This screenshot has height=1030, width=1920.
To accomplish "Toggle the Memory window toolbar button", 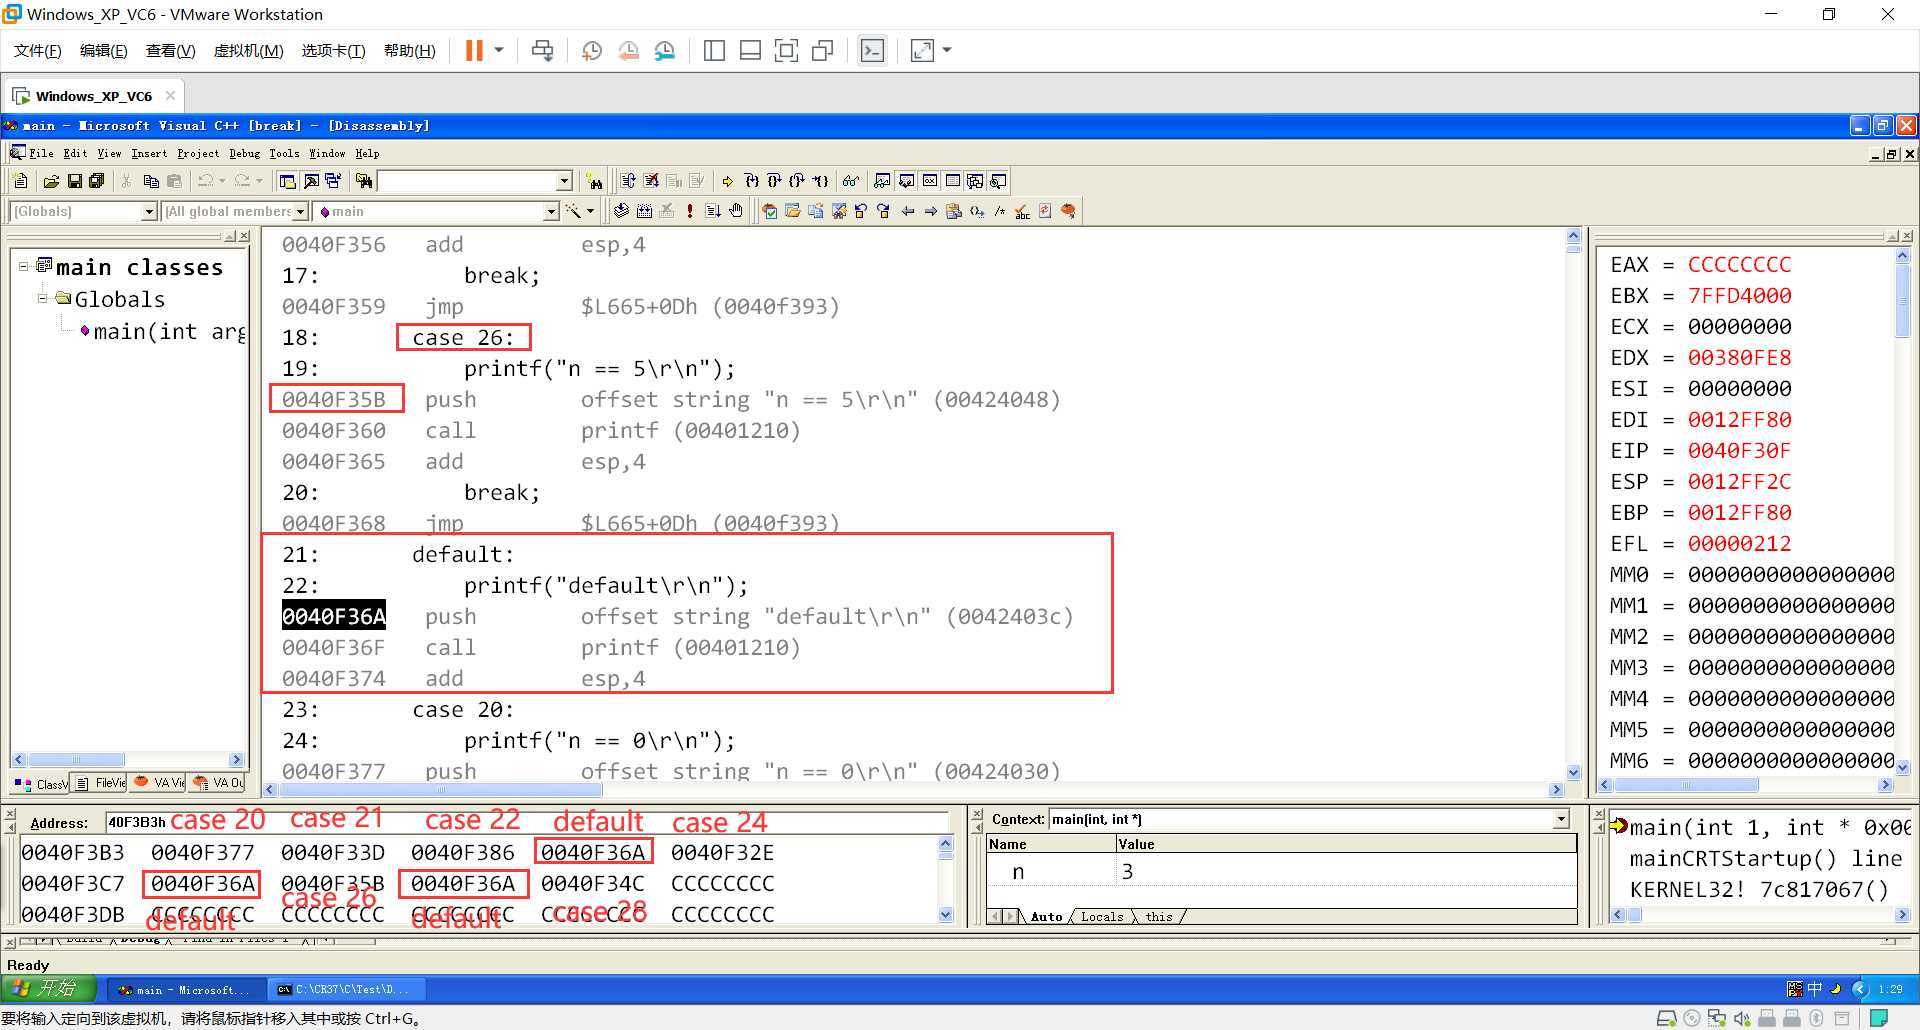I will tap(953, 181).
